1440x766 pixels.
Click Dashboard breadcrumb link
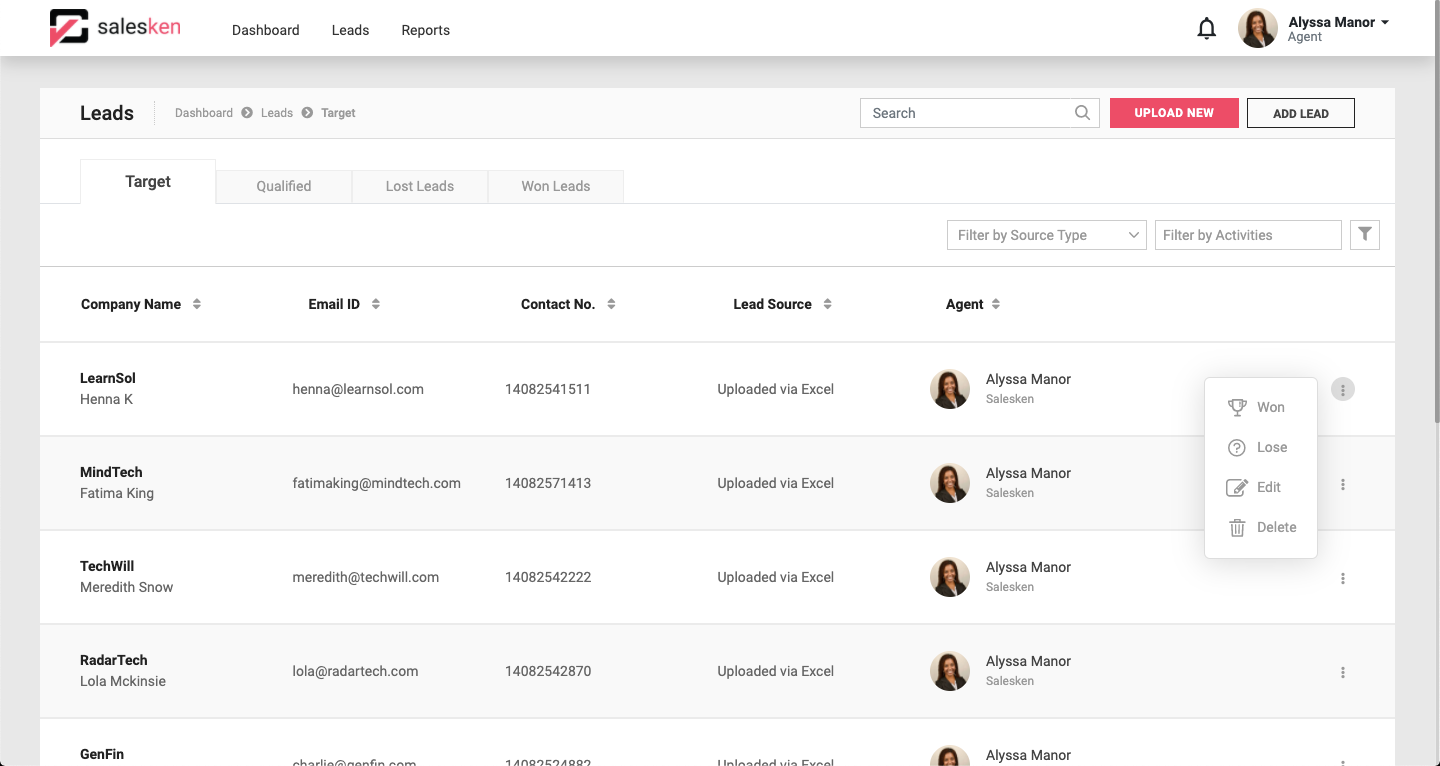[x=204, y=113]
